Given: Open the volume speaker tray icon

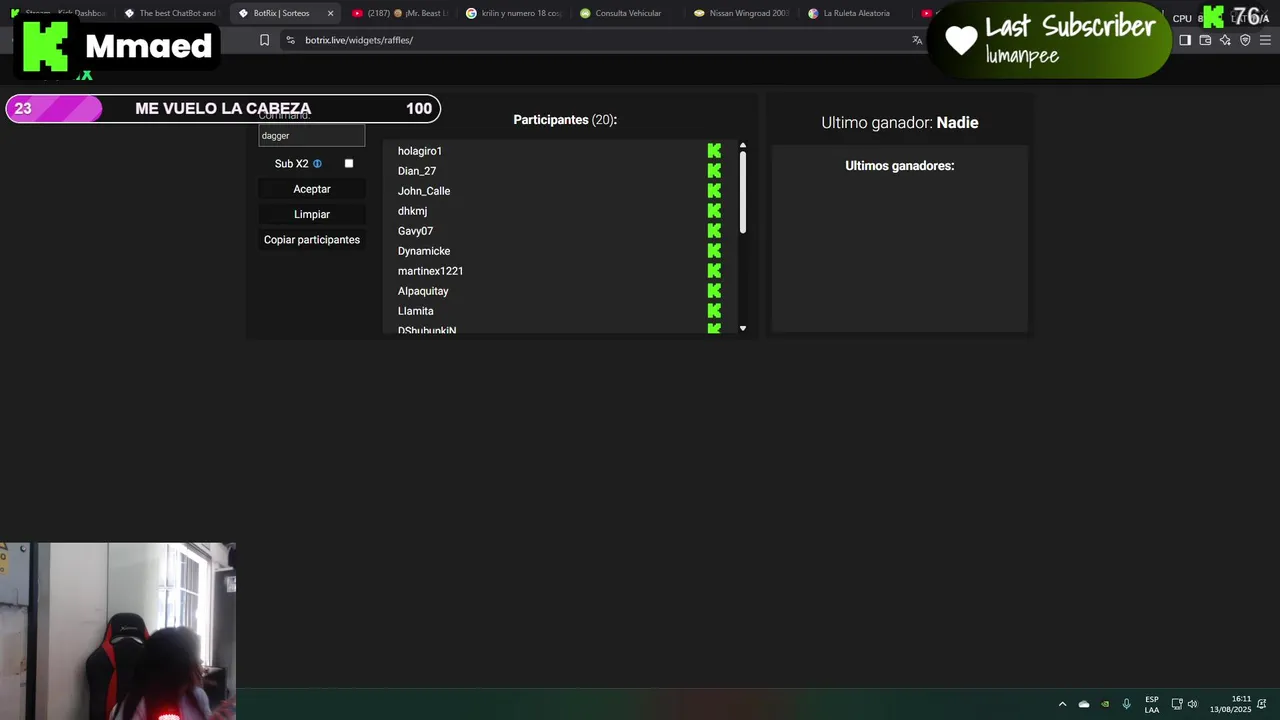Looking at the screenshot, I should click(1192, 704).
